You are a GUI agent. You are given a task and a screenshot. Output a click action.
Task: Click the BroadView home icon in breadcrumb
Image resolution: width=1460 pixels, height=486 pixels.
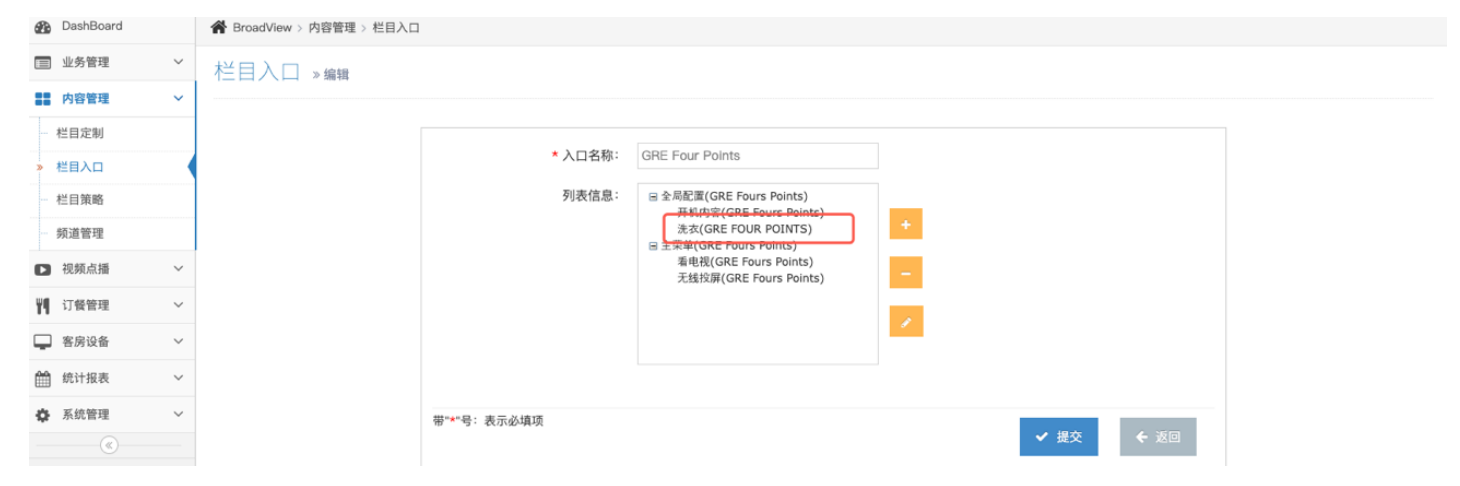click(x=218, y=27)
